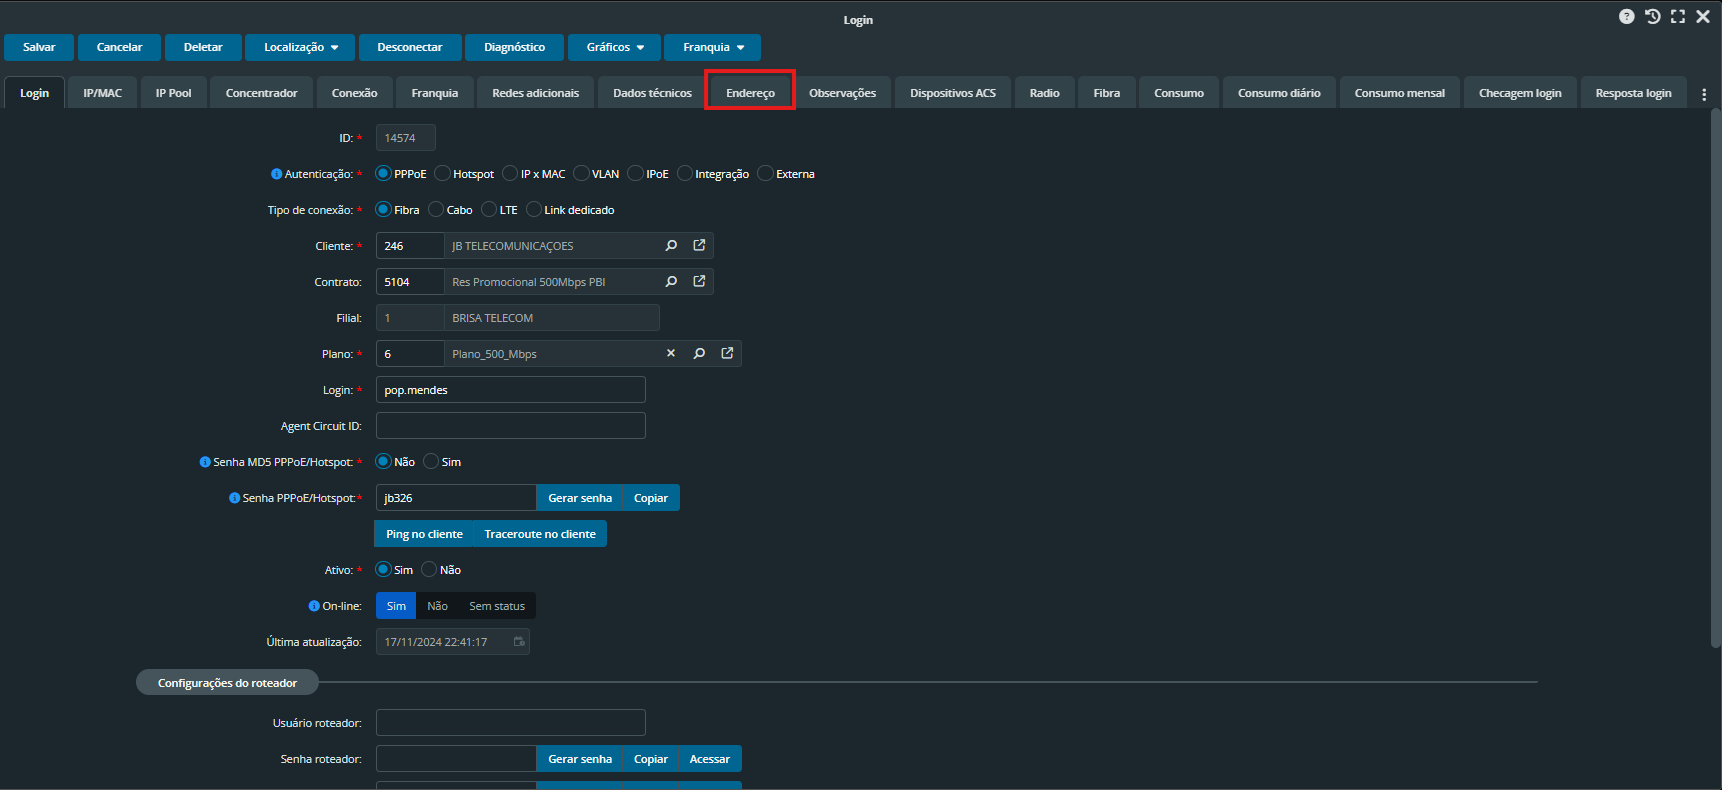Screen dimensions: 1722x790
Task: Open the Dados técnicos tab
Action: click(652, 93)
